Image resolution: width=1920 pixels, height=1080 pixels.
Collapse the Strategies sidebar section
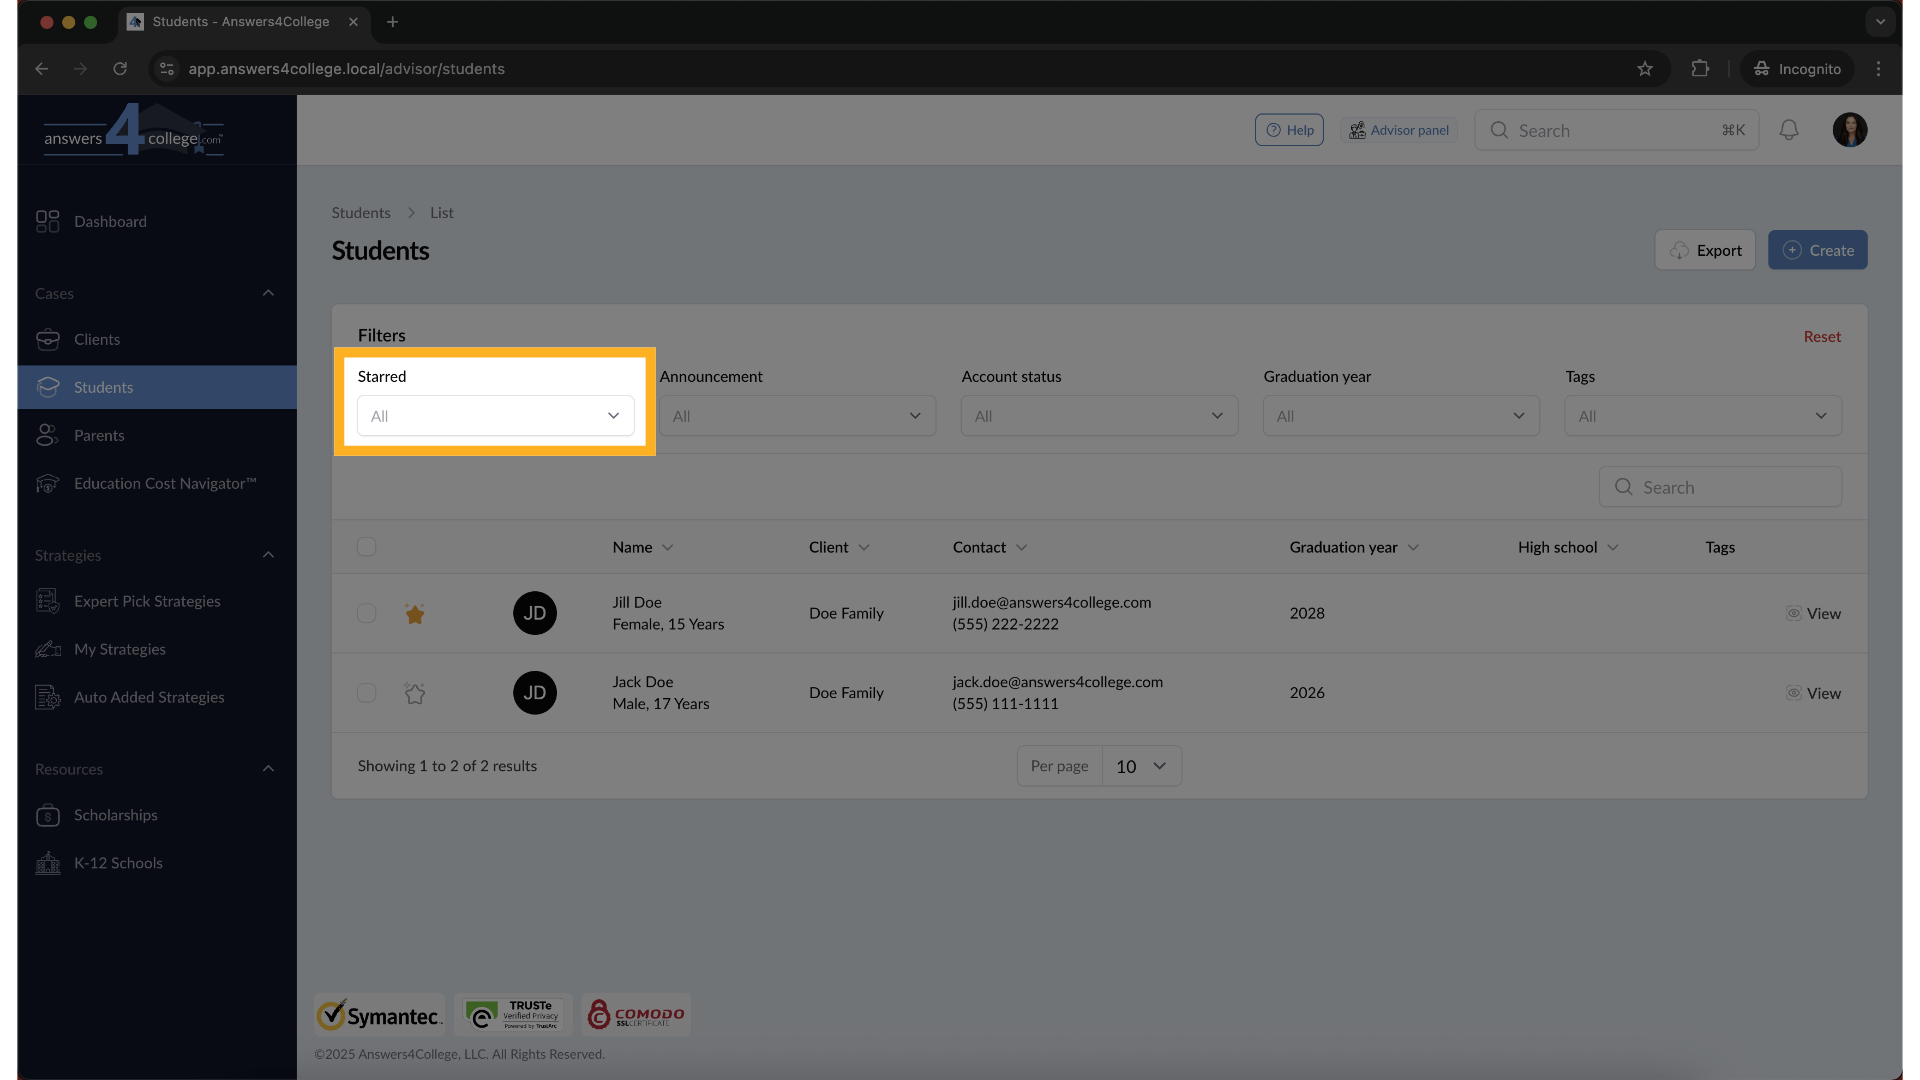(x=268, y=555)
